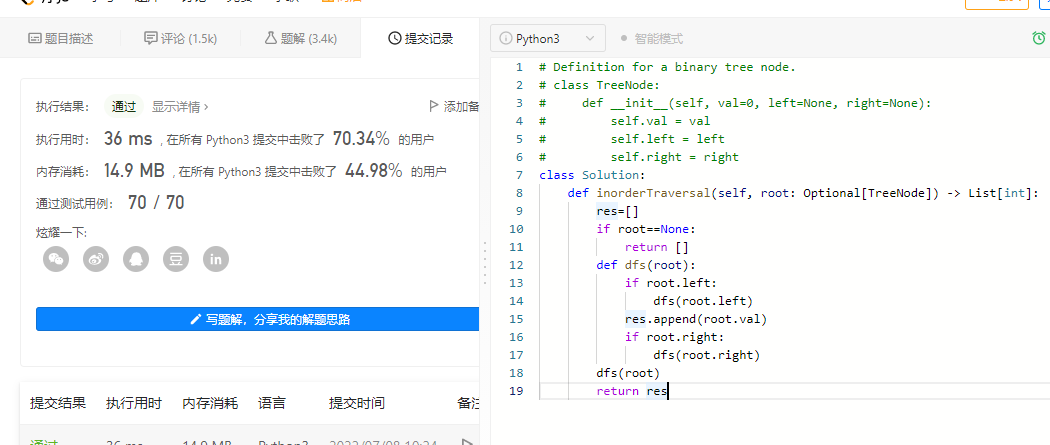Image resolution: width=1050 pixels, height=445 pixels.
Task: Click the '# self.val = val' comment line
Action: pyautogui.click(x=624, y=120)
